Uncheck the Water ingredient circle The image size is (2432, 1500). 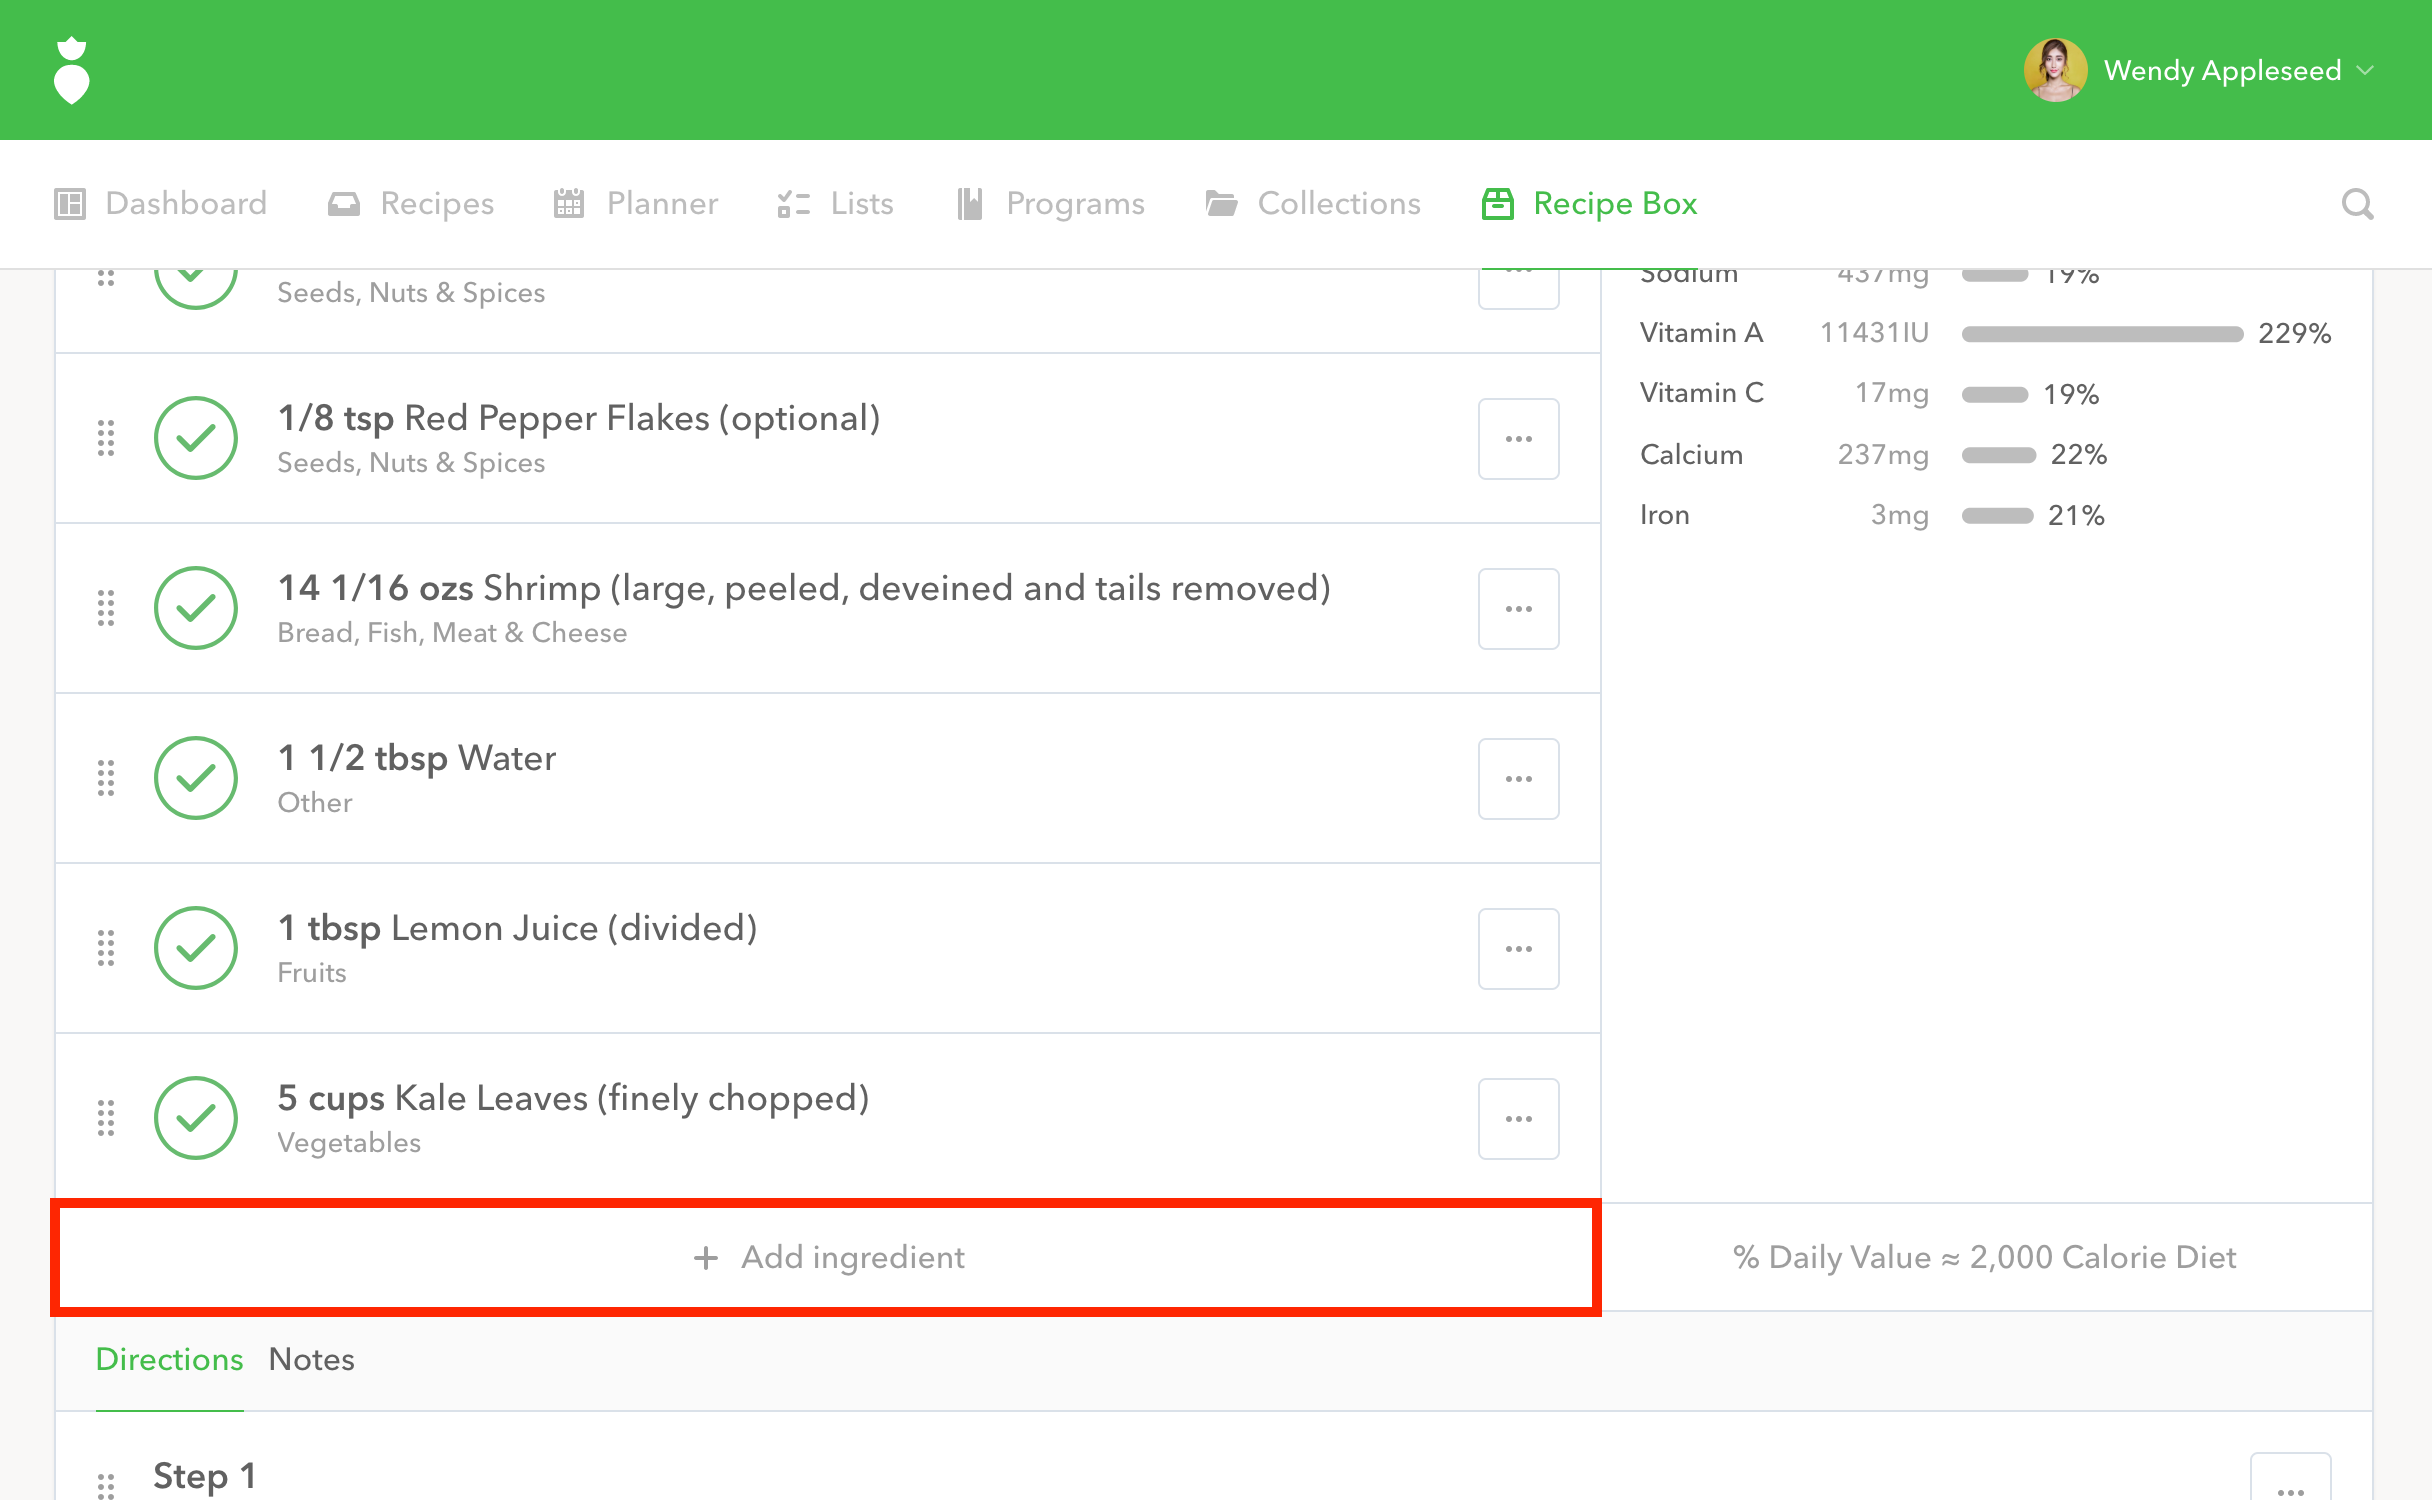coord(196,778)
